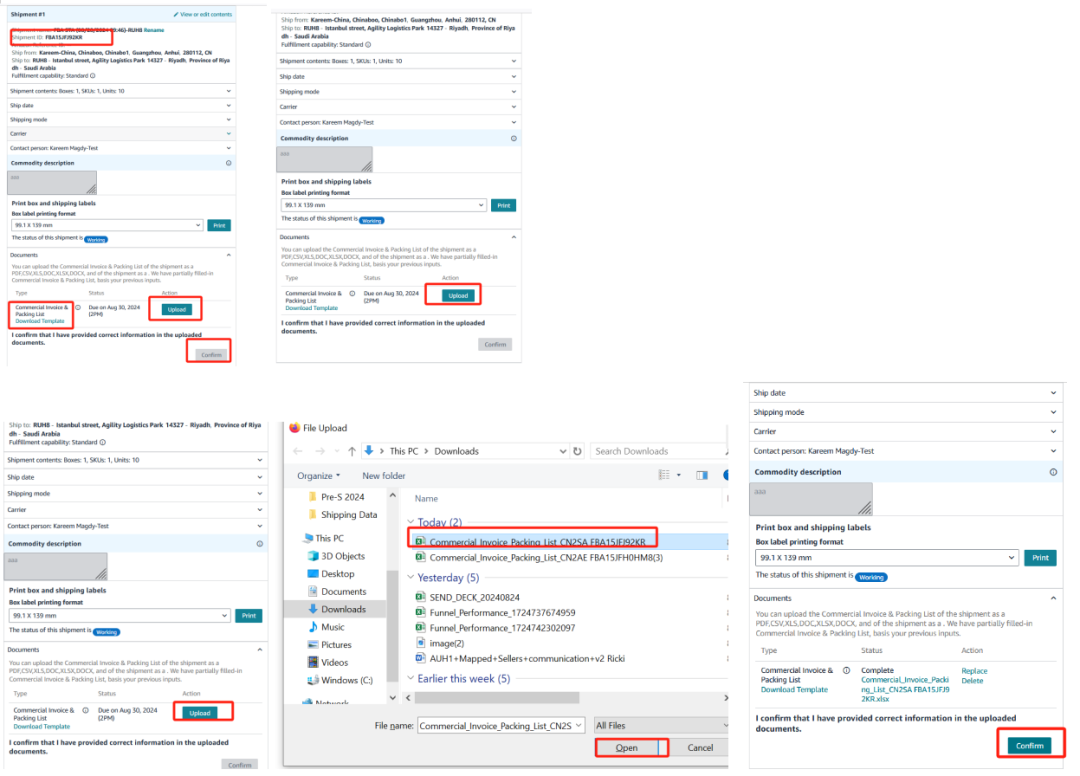
Task: Click the Open button in file dialog
Action: click(x=627, y=748)
